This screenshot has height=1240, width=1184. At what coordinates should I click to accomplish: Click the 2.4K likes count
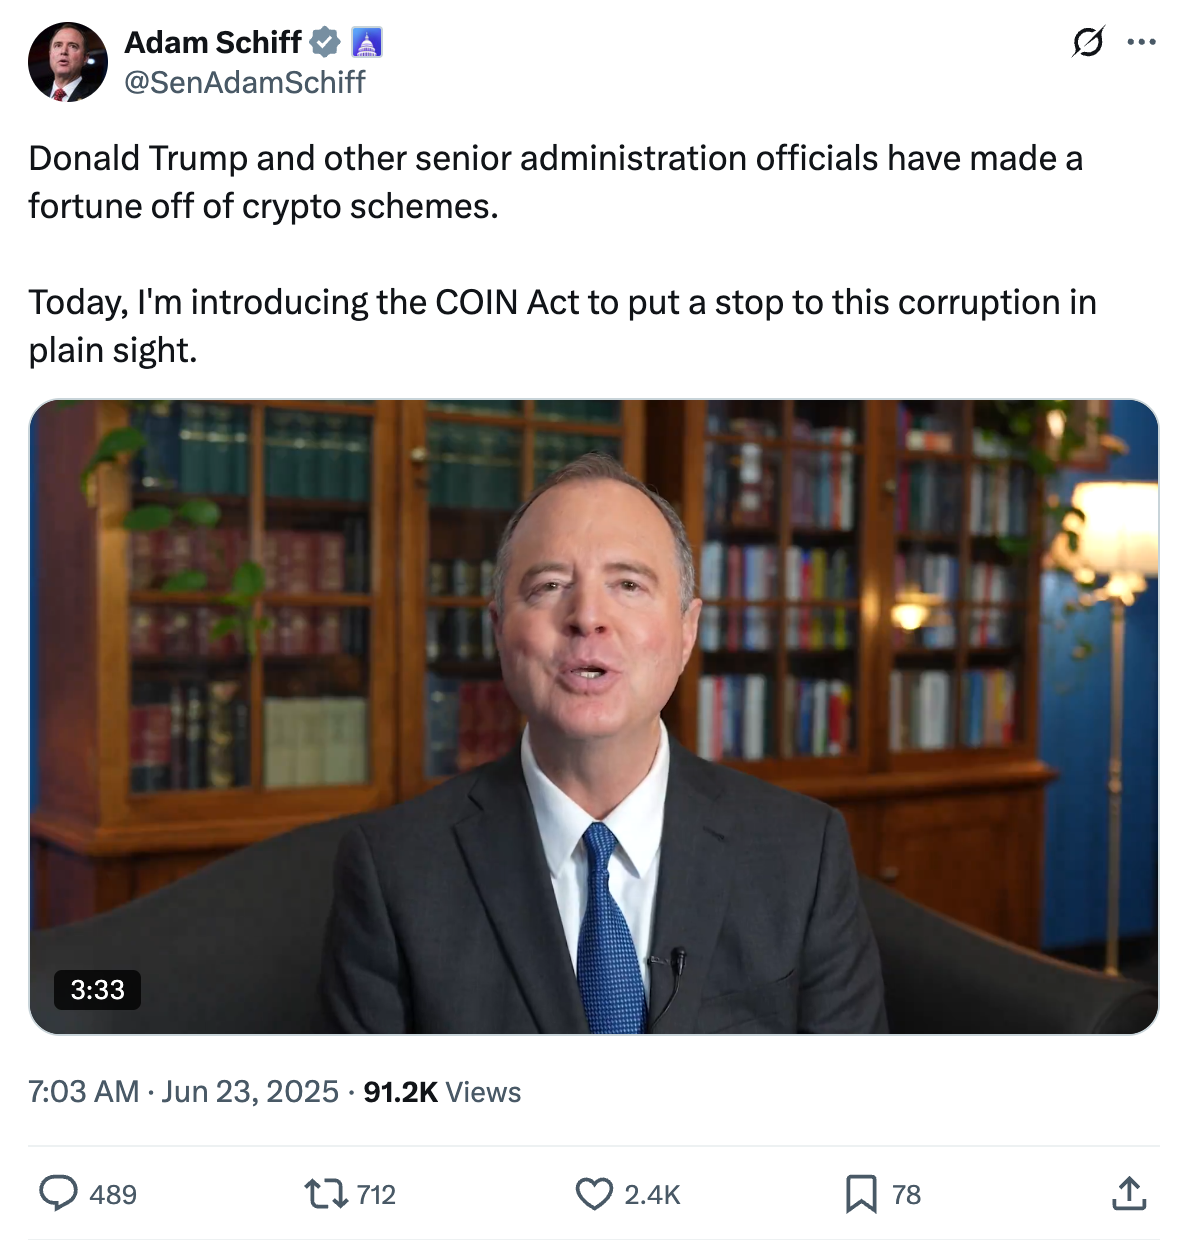tap(652, 1194)
